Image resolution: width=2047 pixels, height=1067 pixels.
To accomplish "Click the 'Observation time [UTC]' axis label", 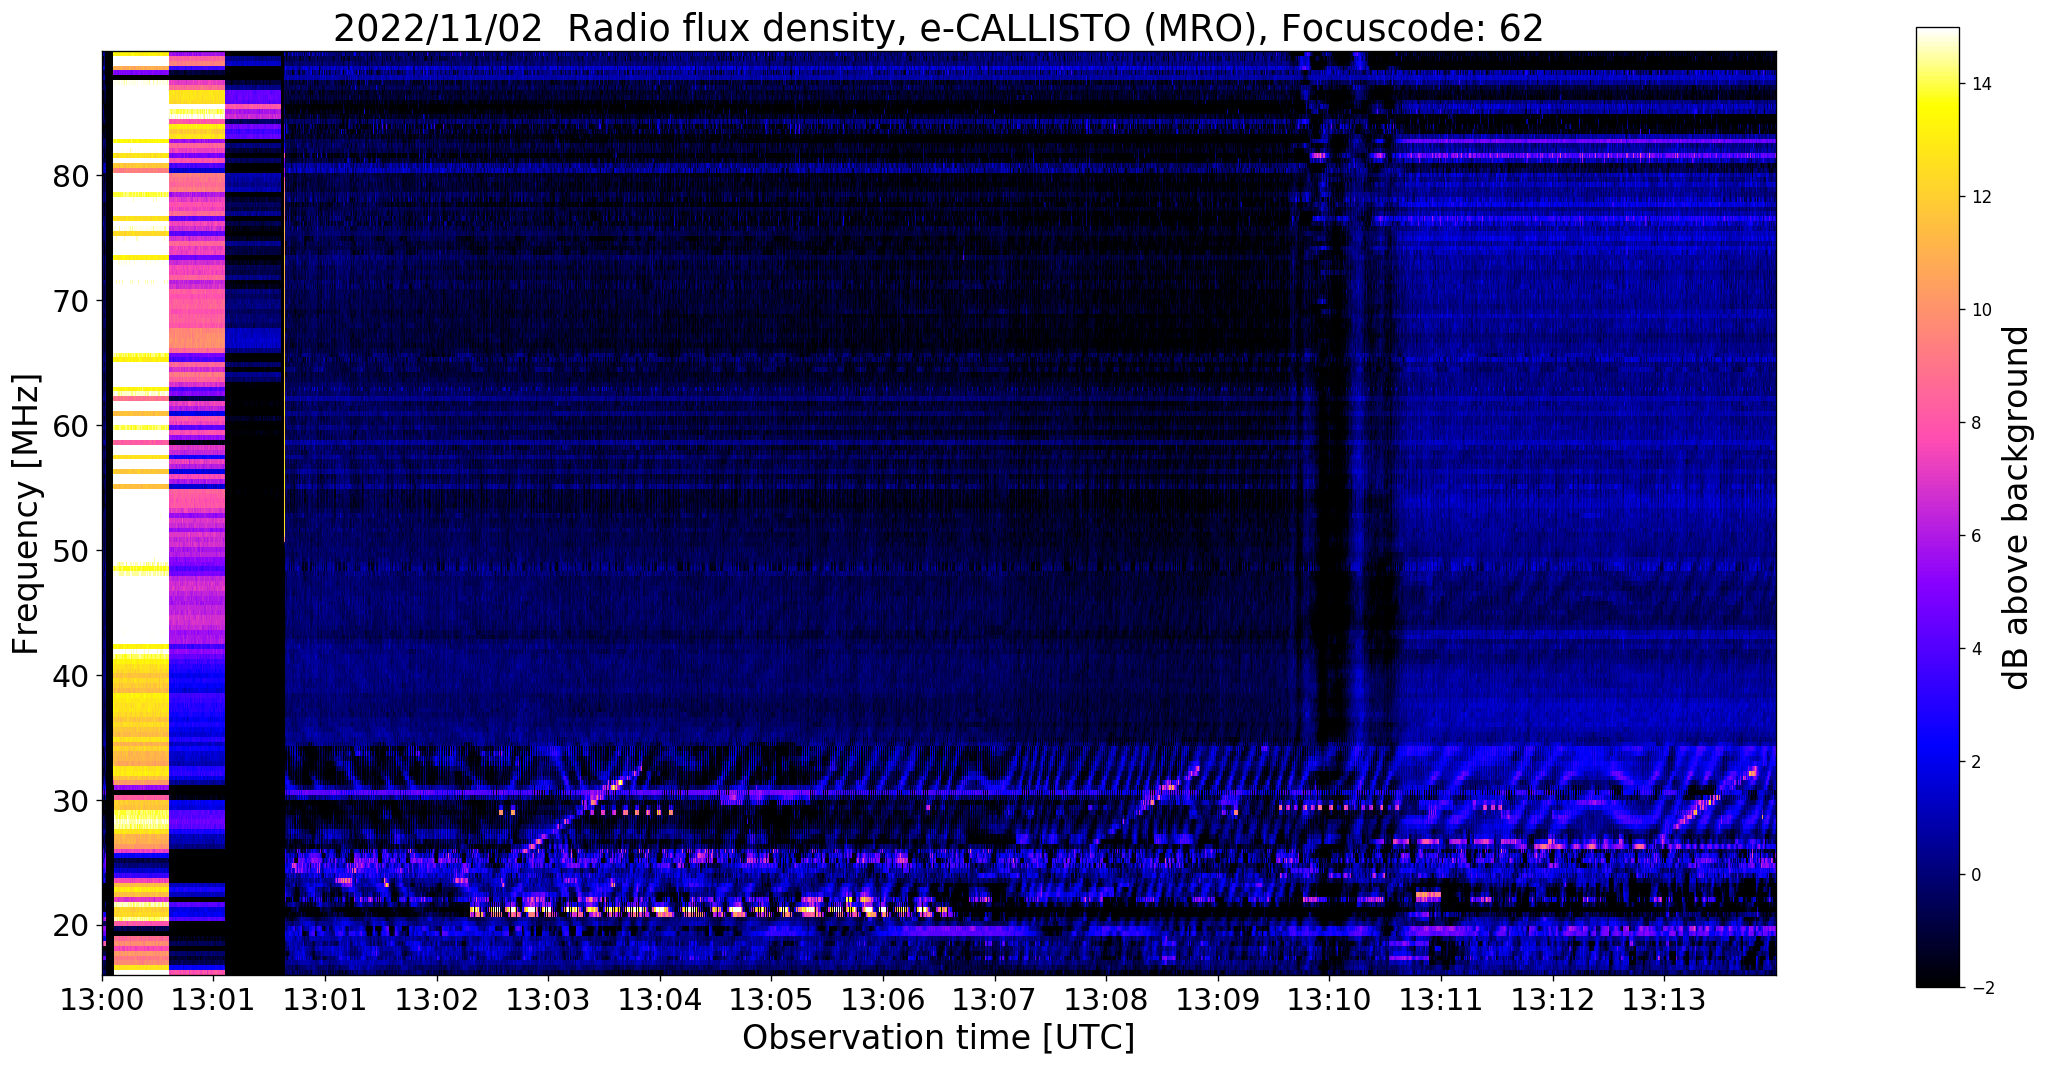I will [x=938, y=1038].
